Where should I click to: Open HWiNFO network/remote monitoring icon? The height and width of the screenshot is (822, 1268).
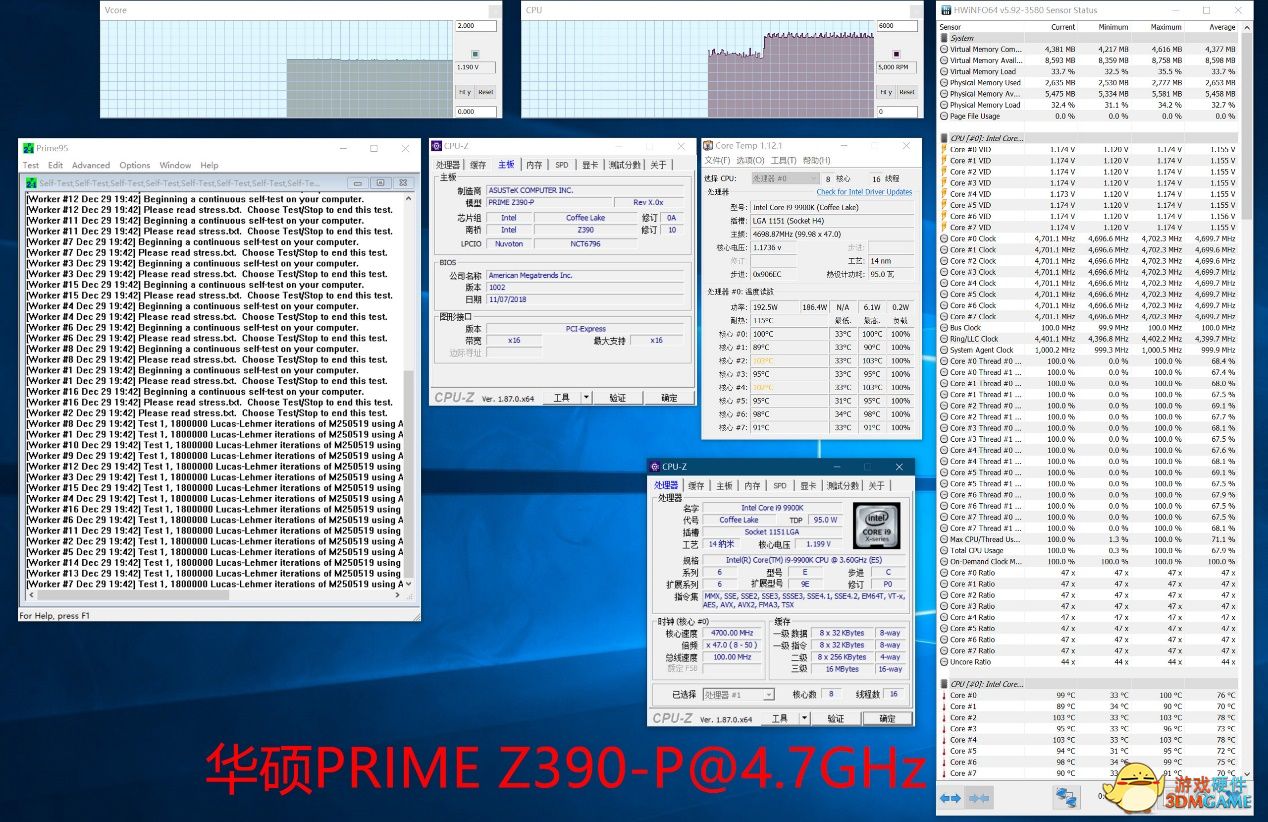click(1067, 797)
